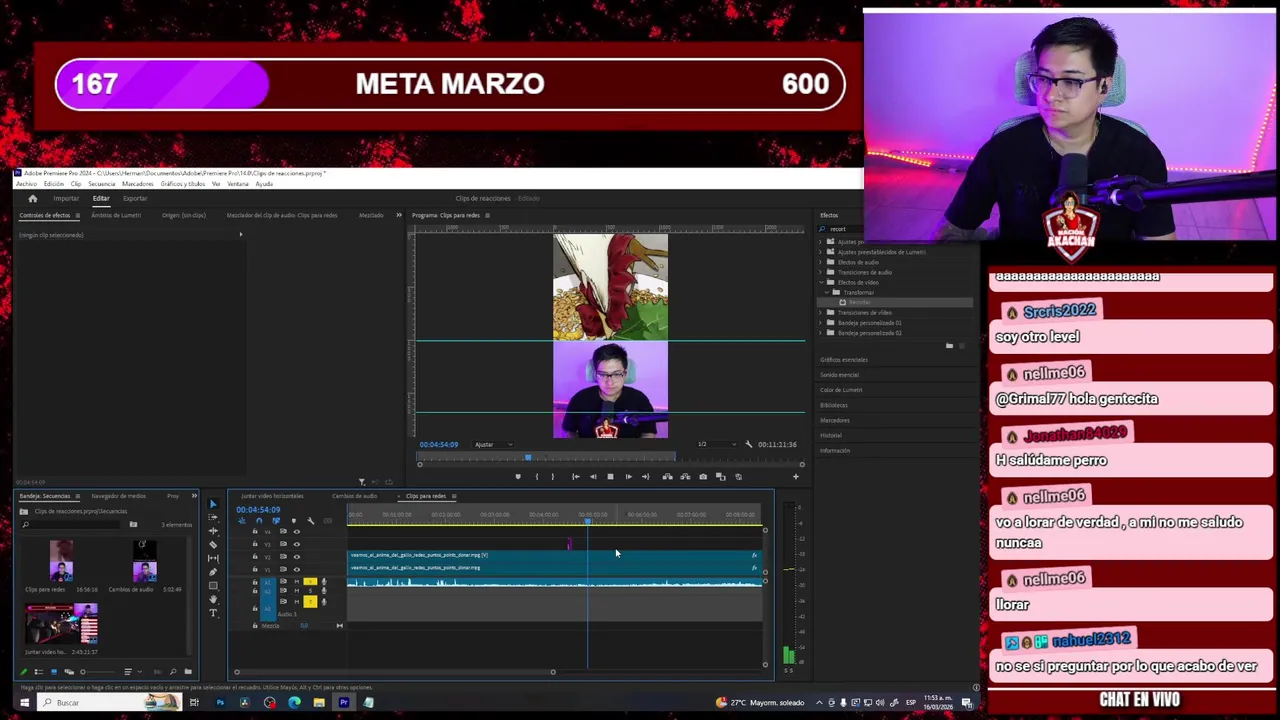Click the Extract button in program monitor

(685, 477)
